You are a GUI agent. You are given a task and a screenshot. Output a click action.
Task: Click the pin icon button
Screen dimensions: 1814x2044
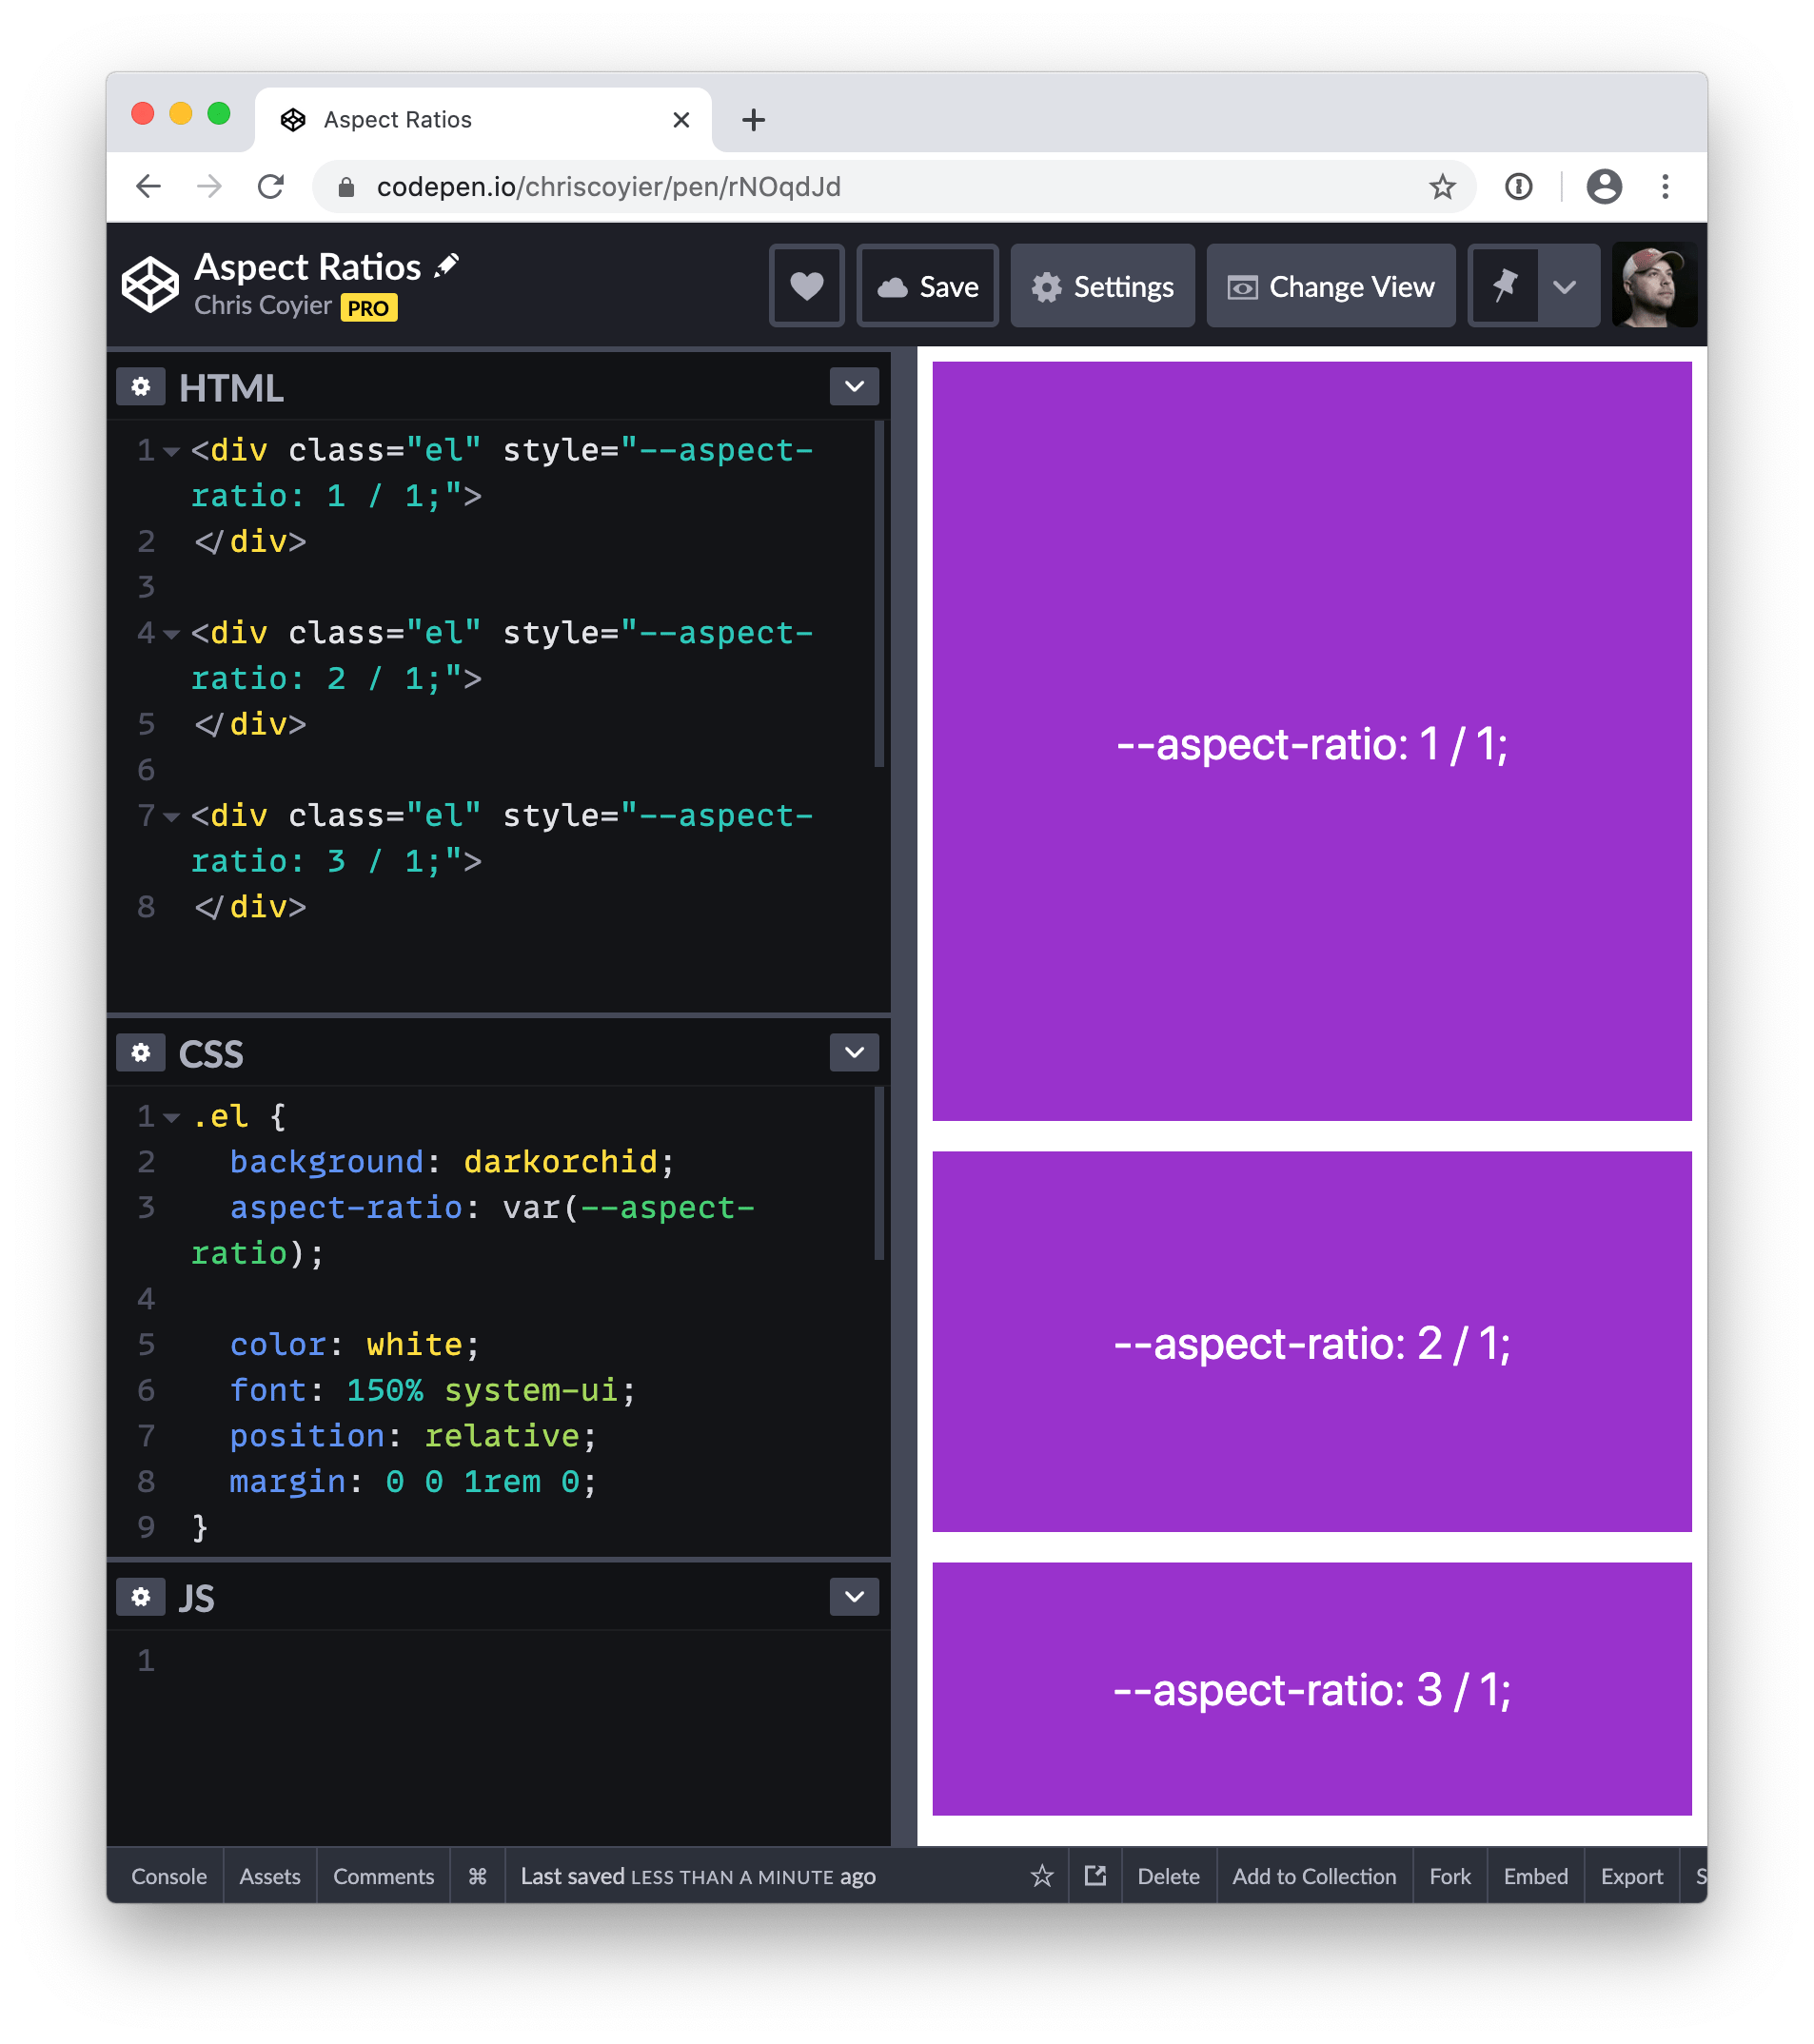[1503, 286]
